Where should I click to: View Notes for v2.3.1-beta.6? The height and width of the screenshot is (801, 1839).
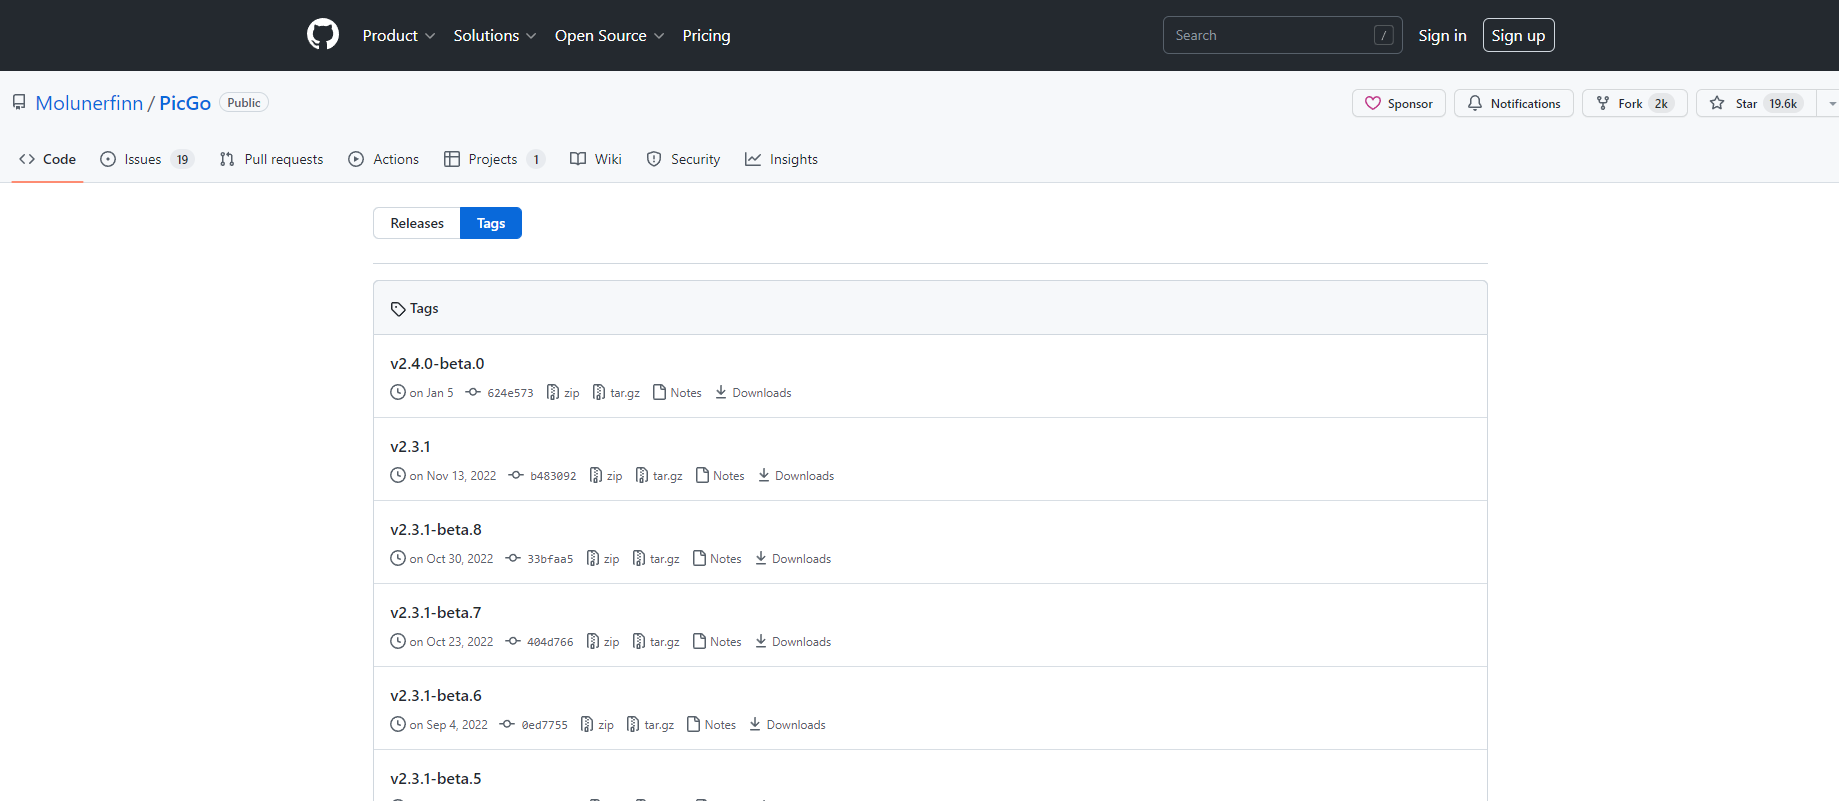711,725
